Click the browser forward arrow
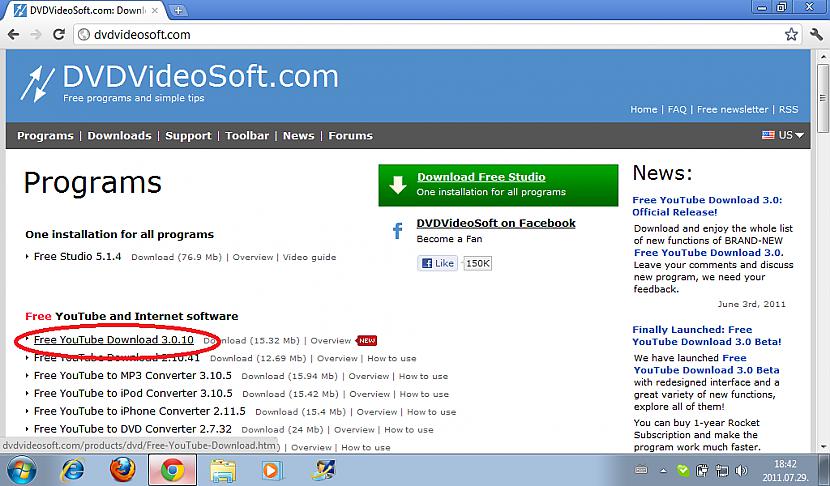The width and height of the screenshot is (830, 486). 35,34
